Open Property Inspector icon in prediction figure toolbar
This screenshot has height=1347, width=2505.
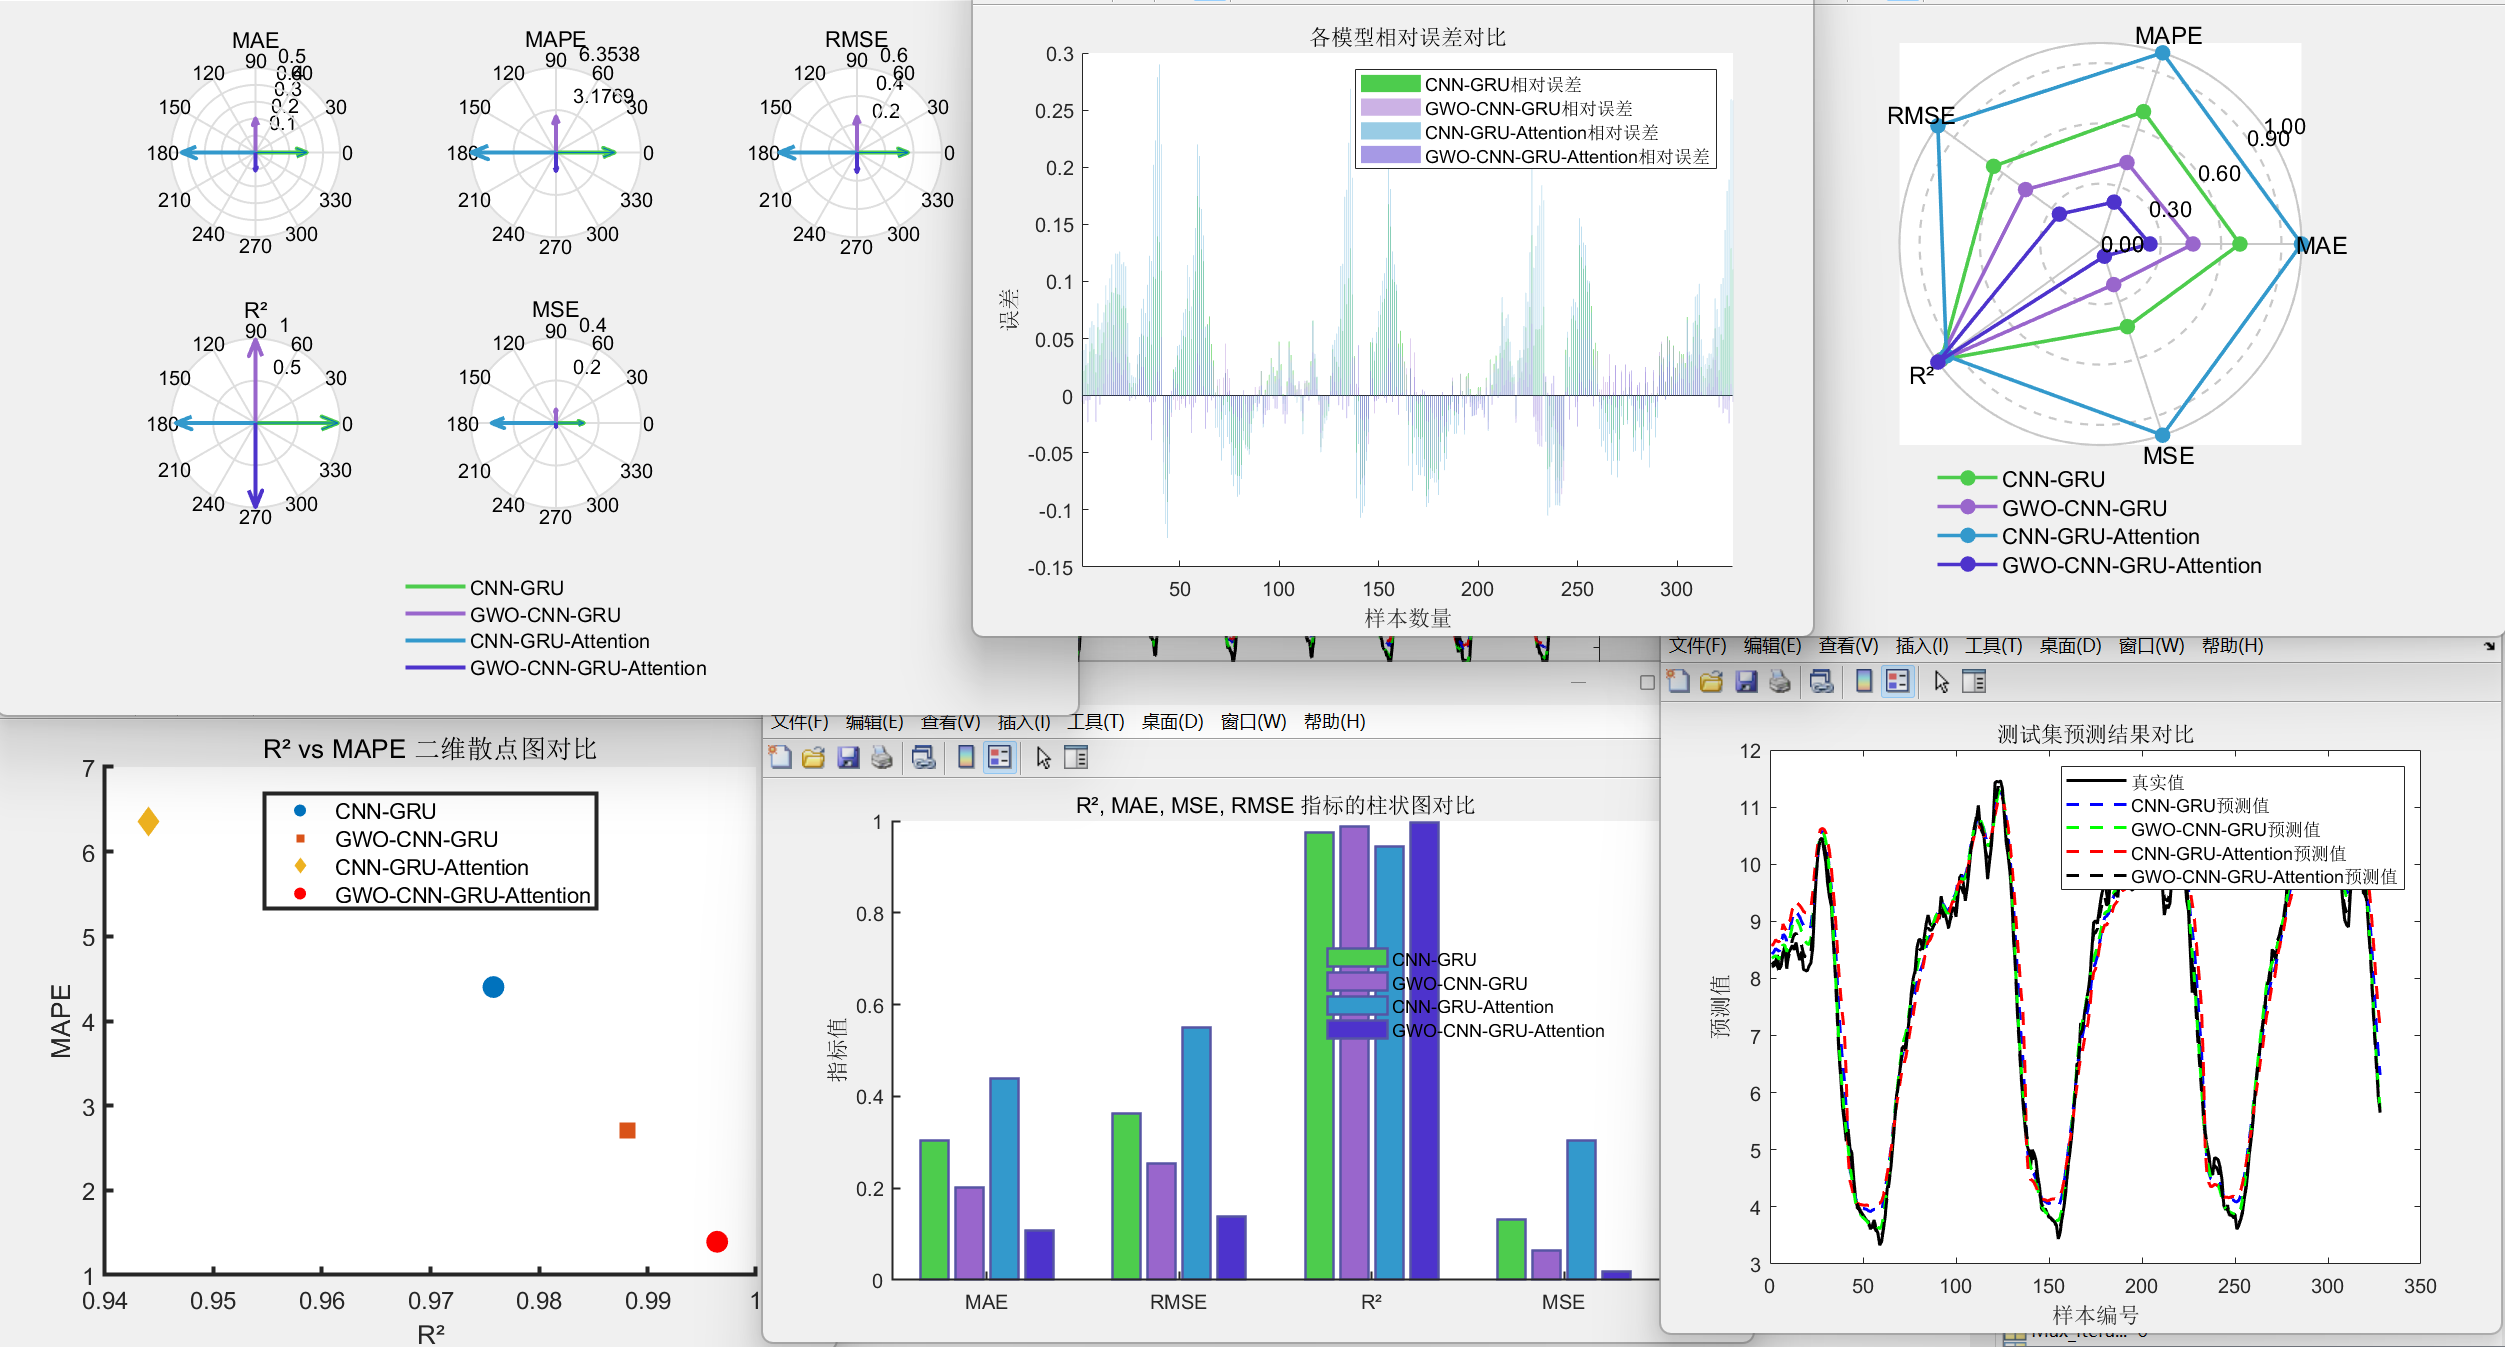[x=1974, y=682]
